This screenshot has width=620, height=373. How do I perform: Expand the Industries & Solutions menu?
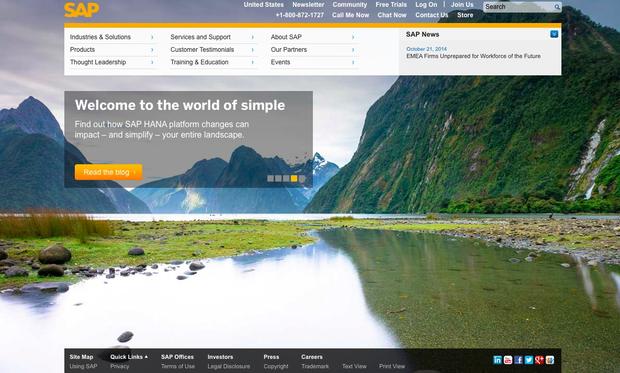tap(112, 37)
